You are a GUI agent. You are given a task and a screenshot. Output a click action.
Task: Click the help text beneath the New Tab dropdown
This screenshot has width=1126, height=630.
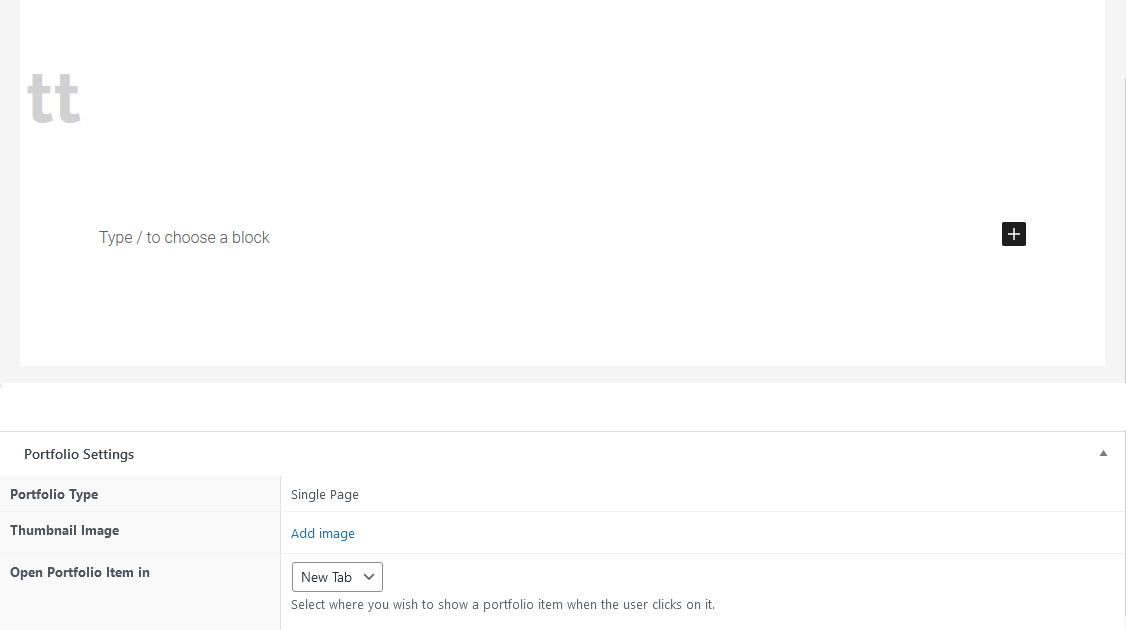coord(502,604)
